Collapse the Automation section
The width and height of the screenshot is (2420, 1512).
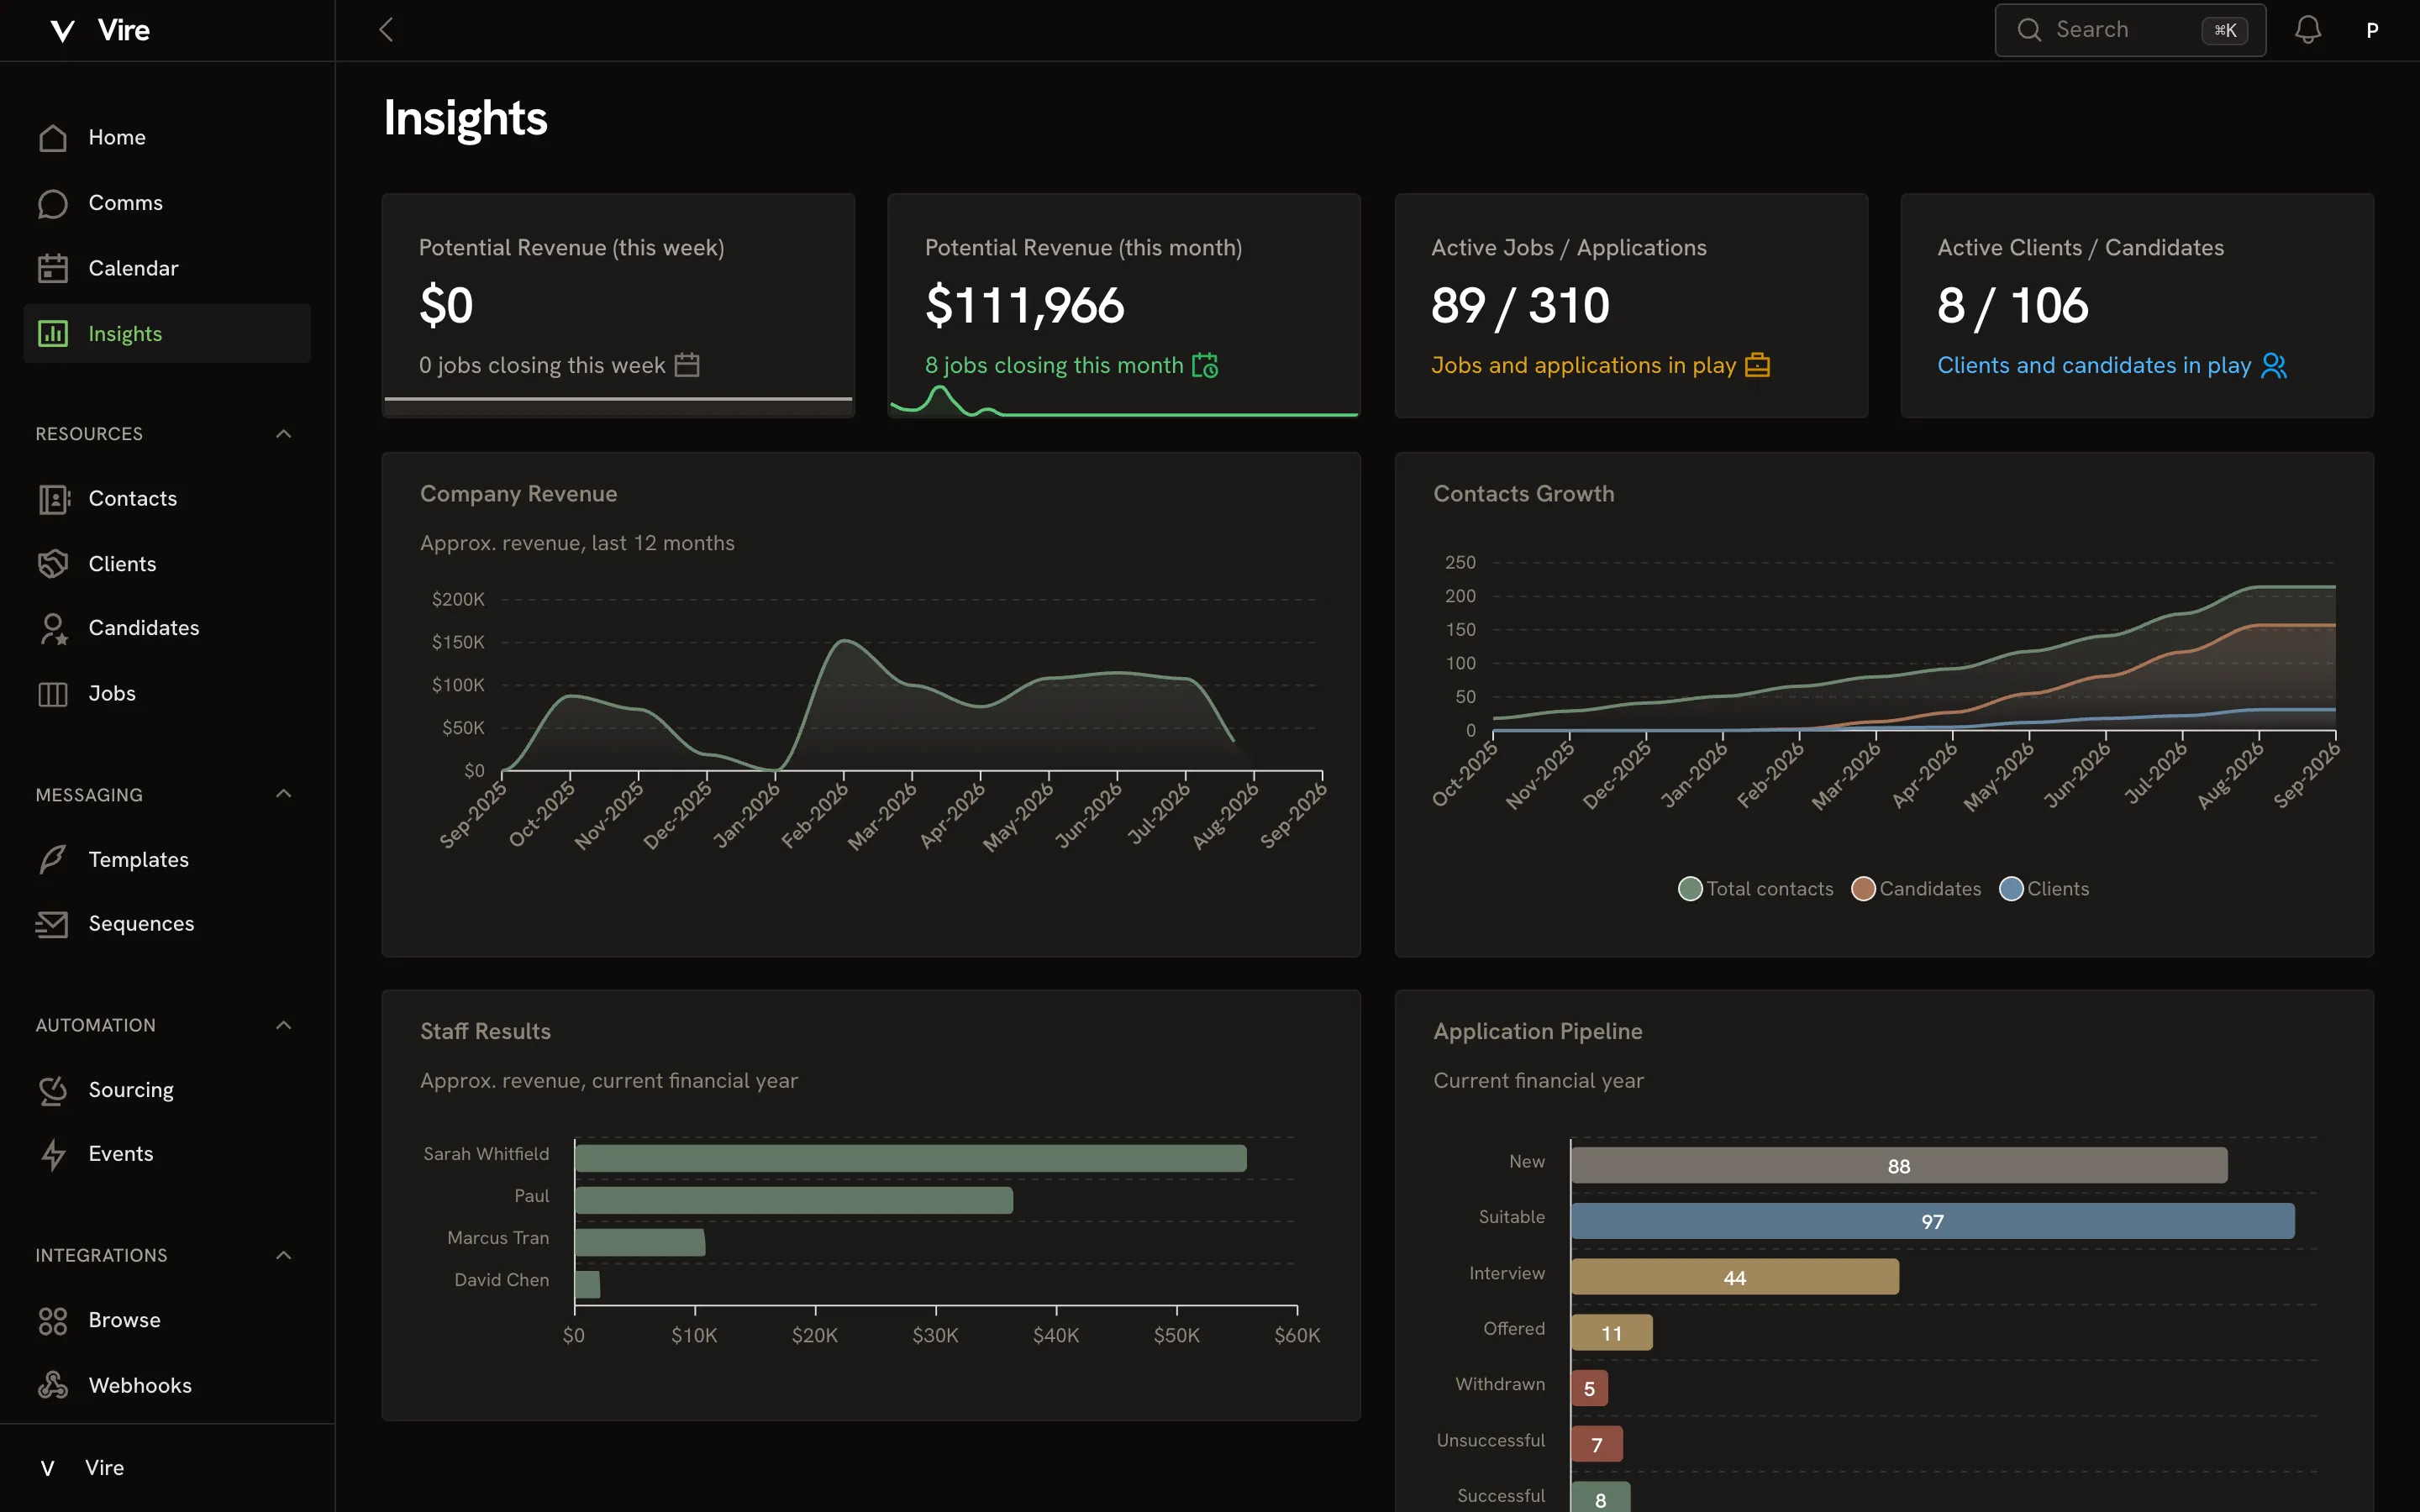pyautogui.click(x=283, y=1025)
